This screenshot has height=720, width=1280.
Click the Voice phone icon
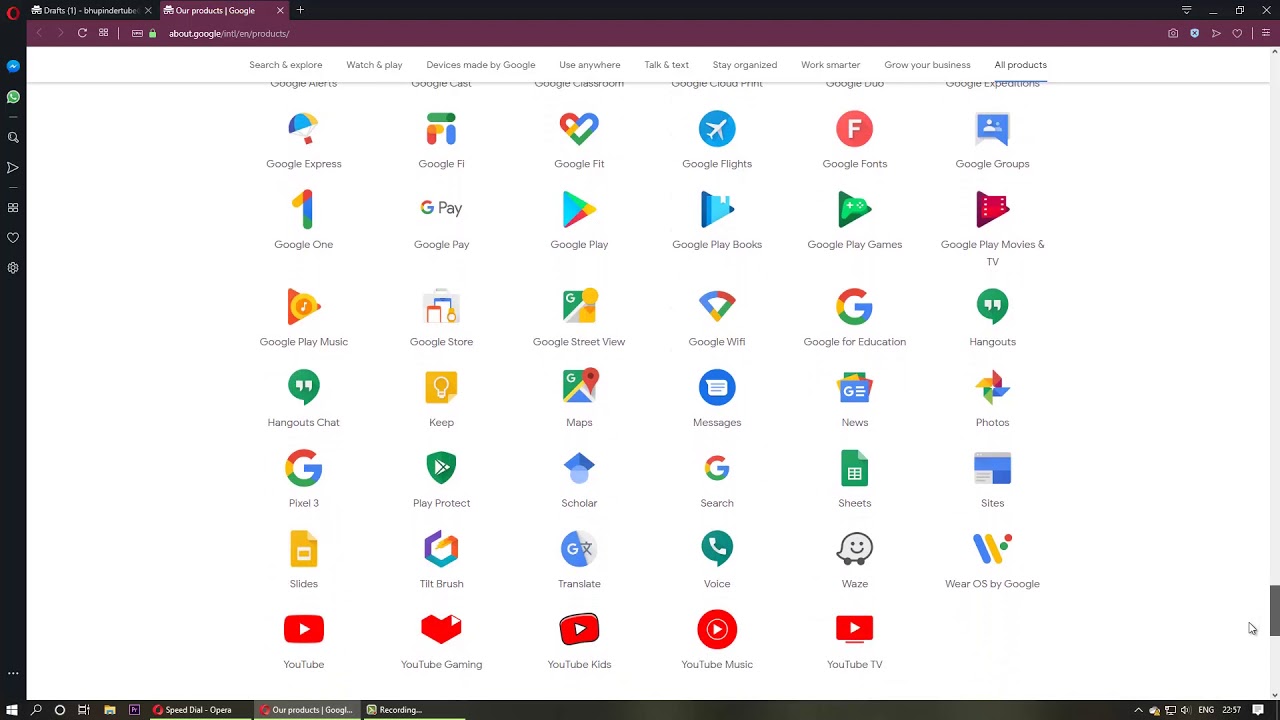(x=717, y=549)
